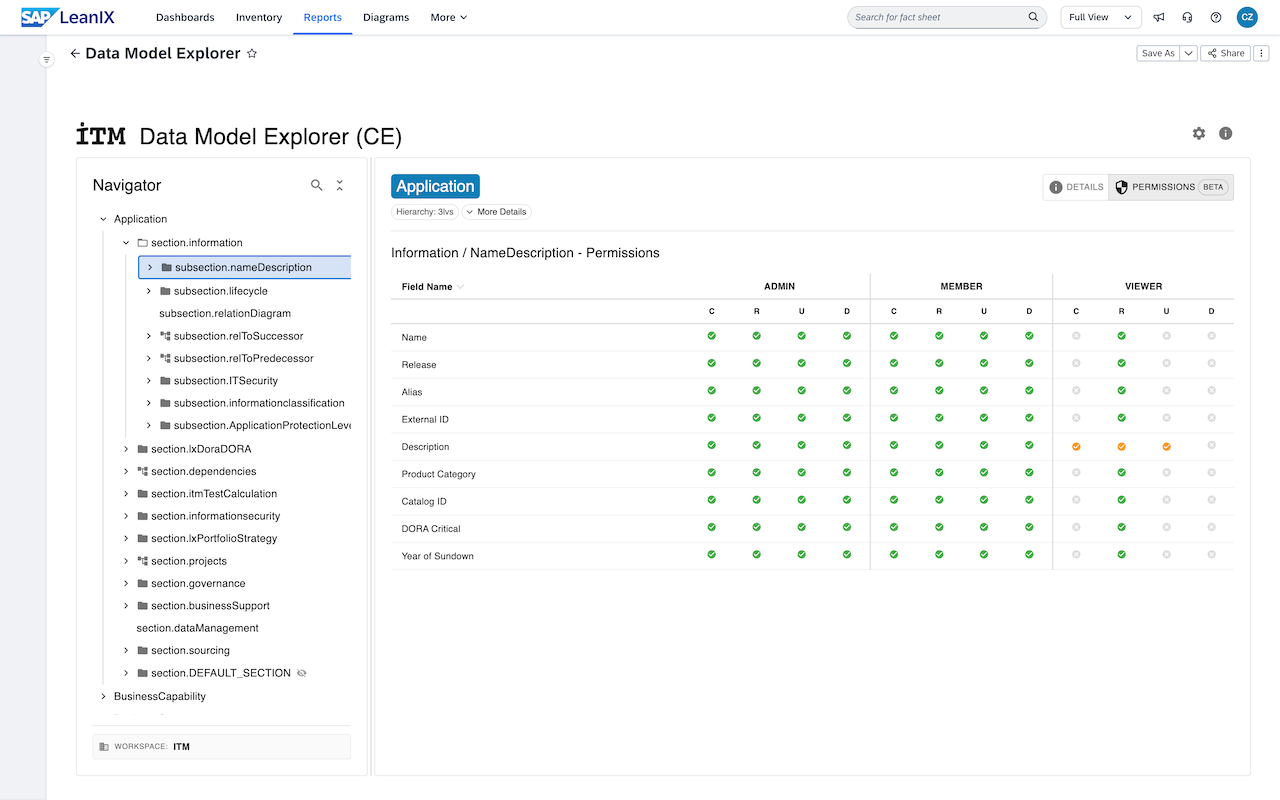Expand More Details under Application

(x=496, y=212)
